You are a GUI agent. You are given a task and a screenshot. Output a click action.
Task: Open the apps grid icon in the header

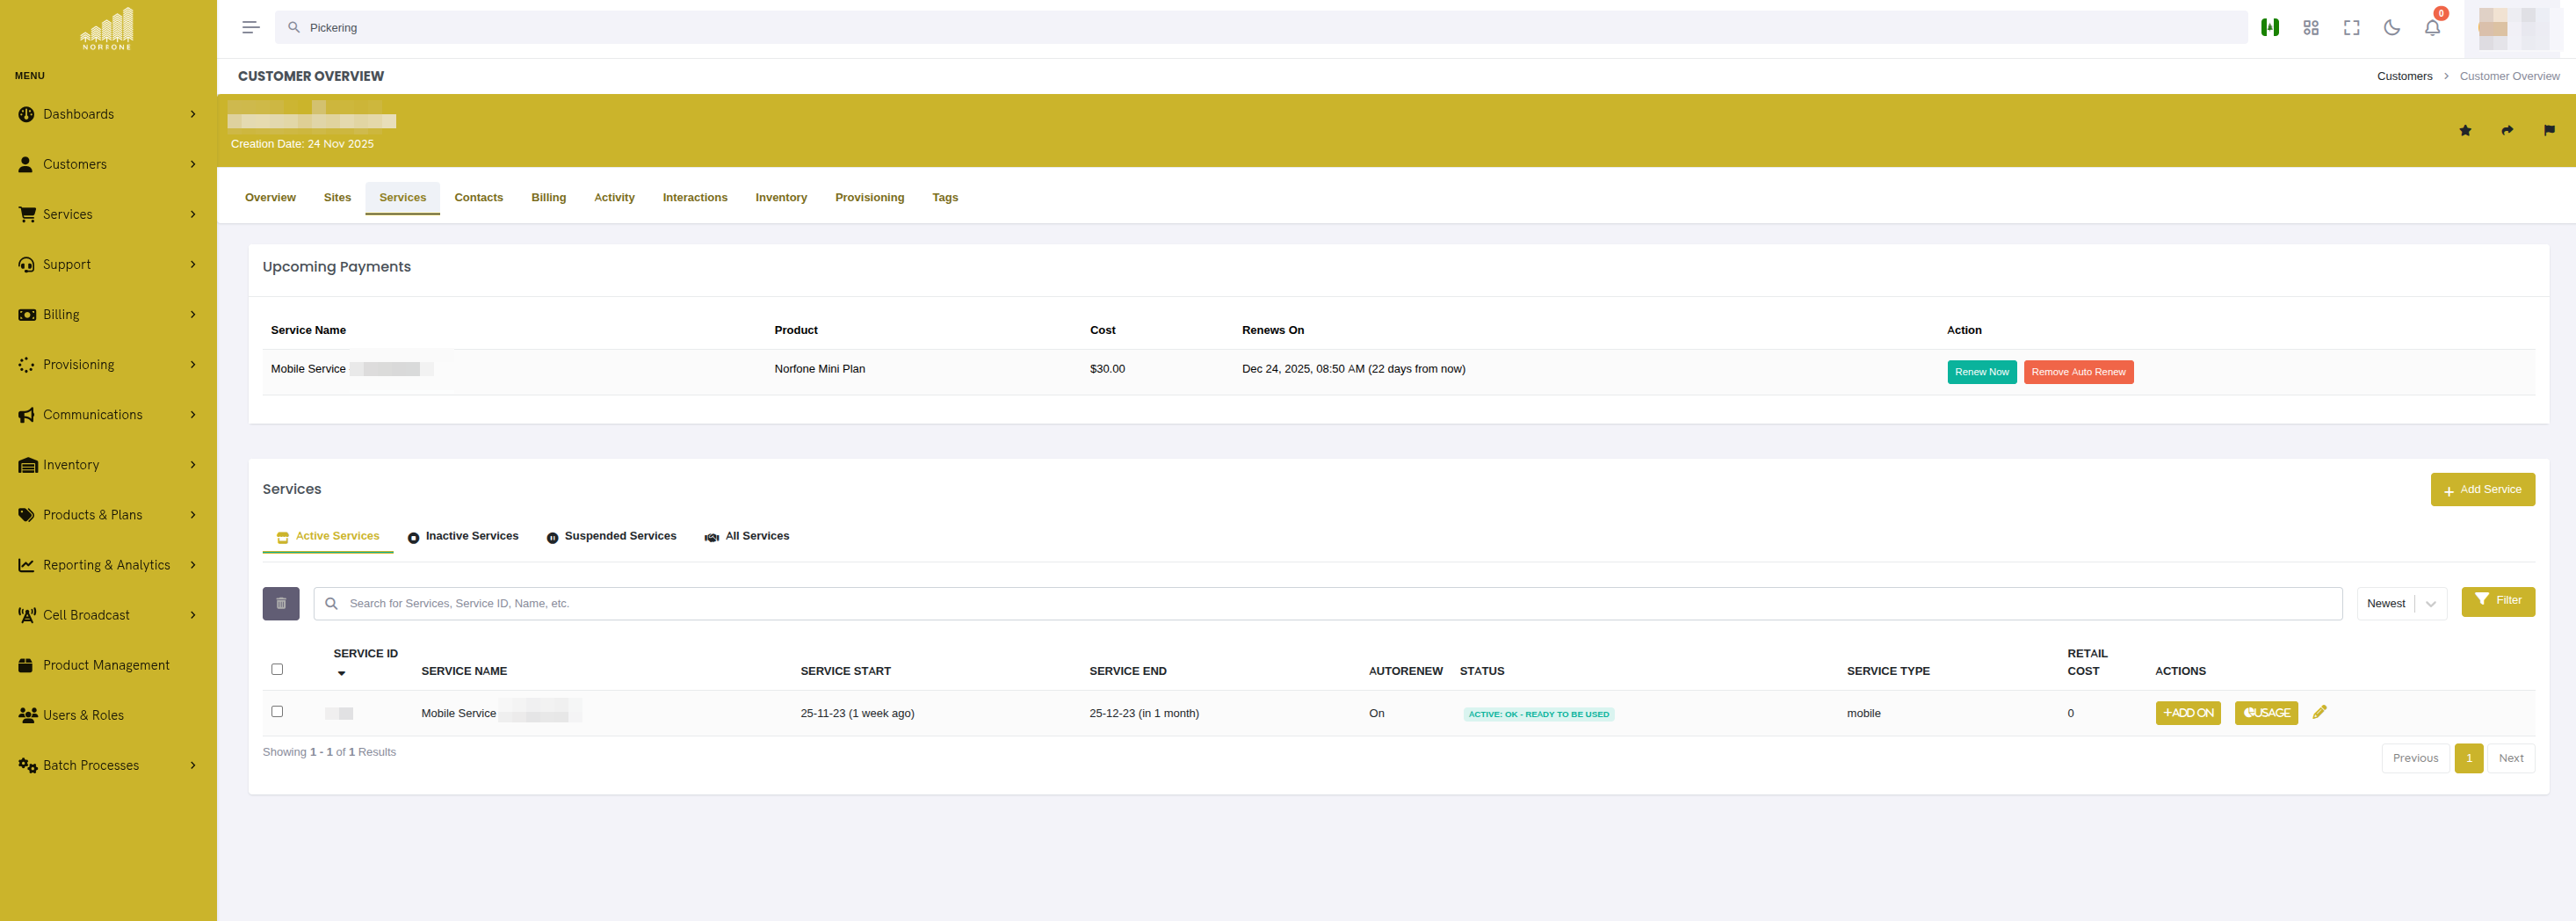click(2311, 27)
